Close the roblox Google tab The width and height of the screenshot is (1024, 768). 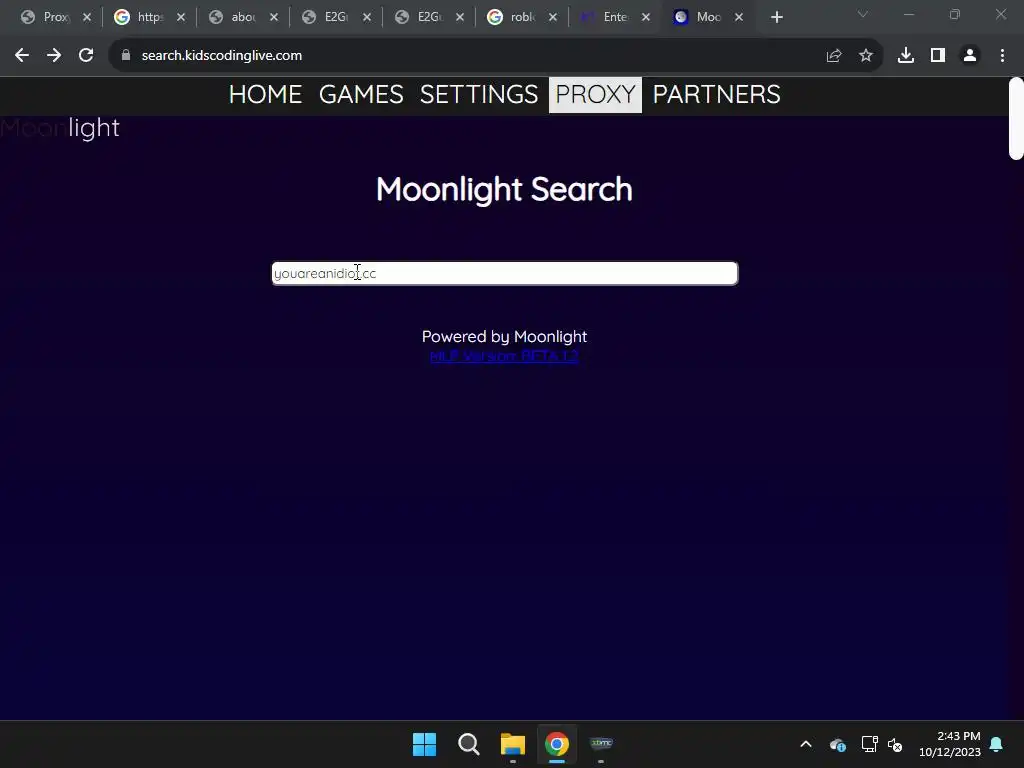coord(553,17)
